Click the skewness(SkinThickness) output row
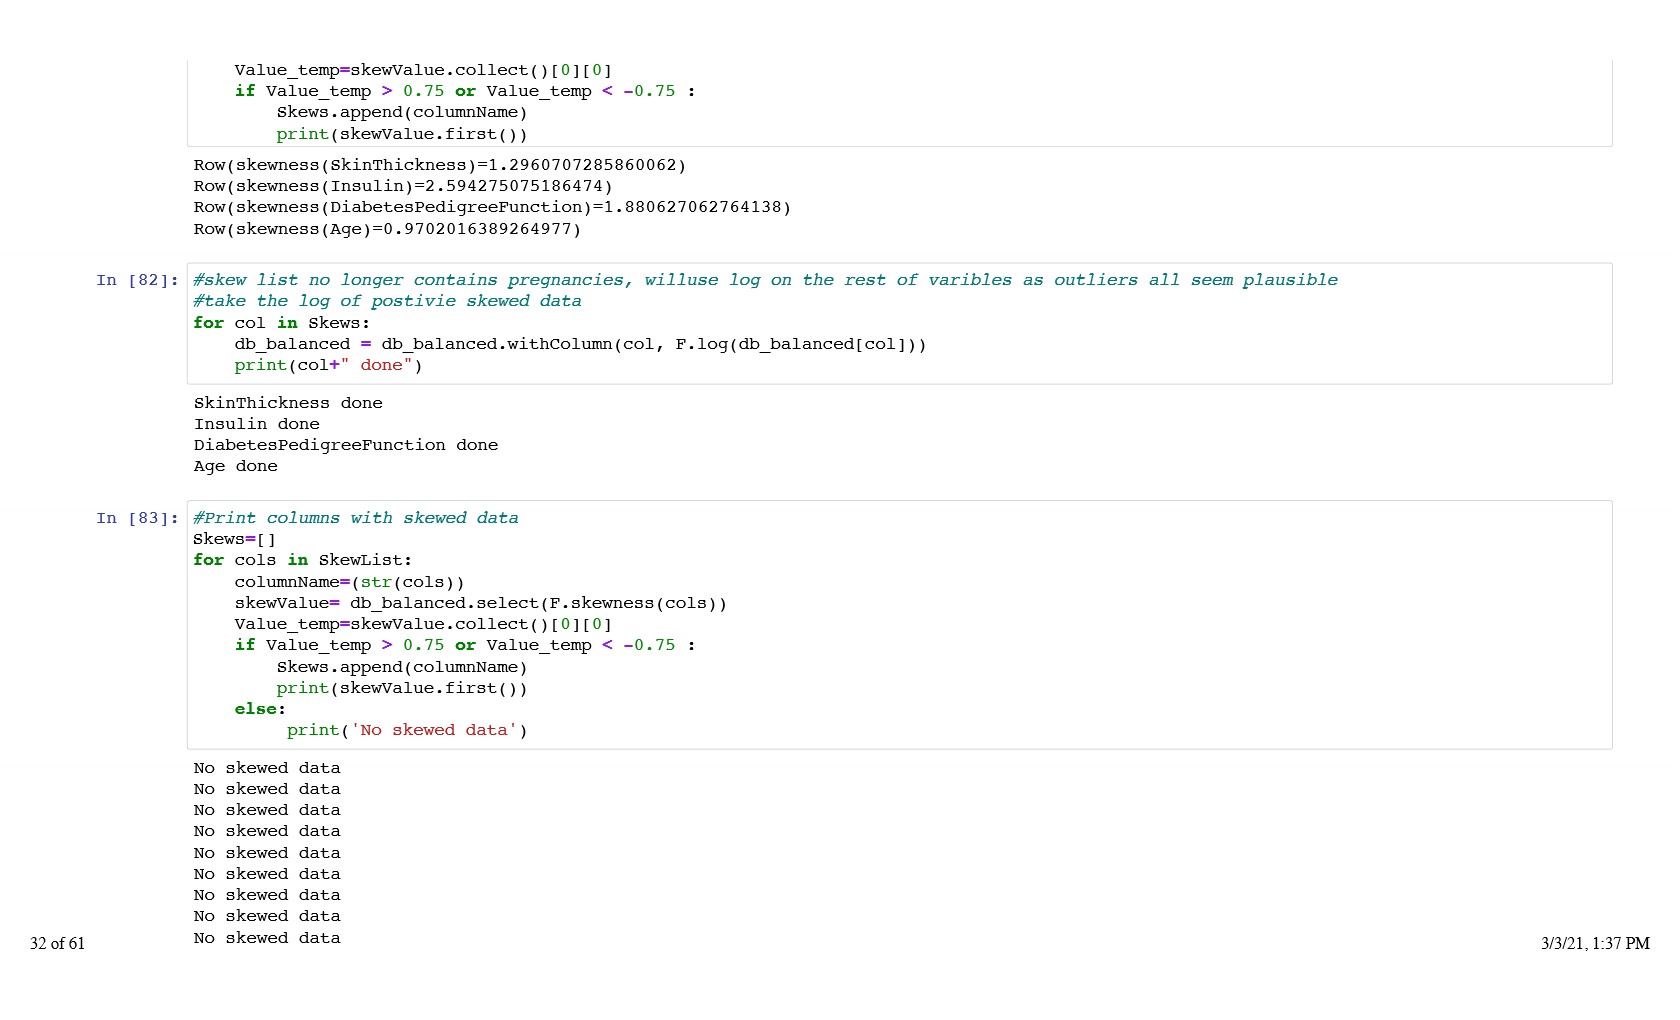The width and height of the screenshot is (1680, 1020). point(439,165)
